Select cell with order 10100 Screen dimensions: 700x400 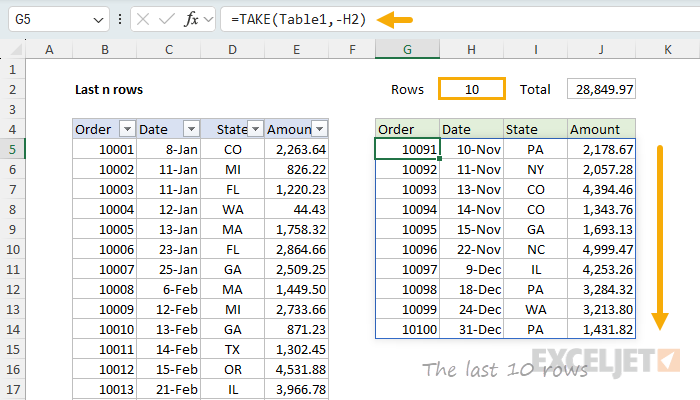407,329
